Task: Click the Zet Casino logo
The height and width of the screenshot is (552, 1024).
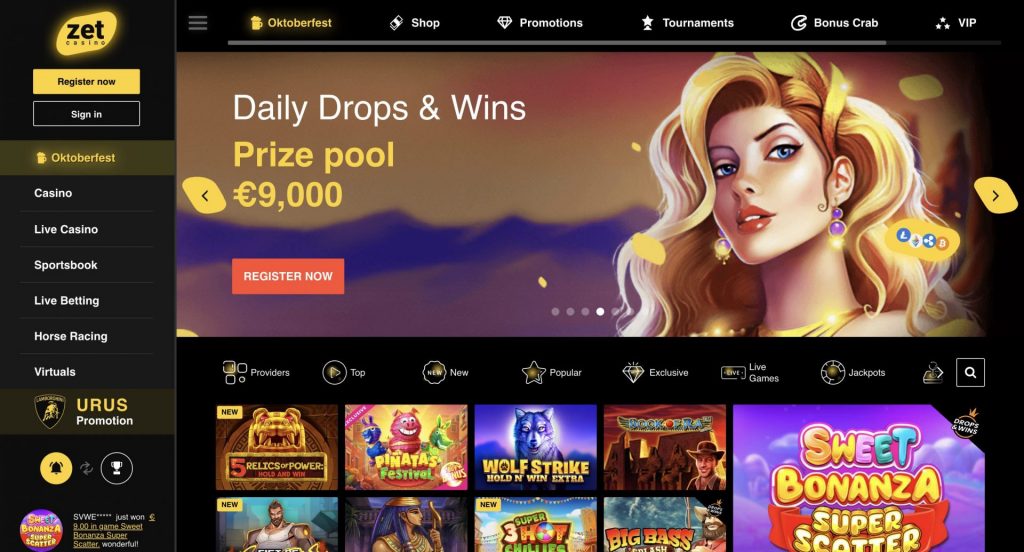Action: 86,32
